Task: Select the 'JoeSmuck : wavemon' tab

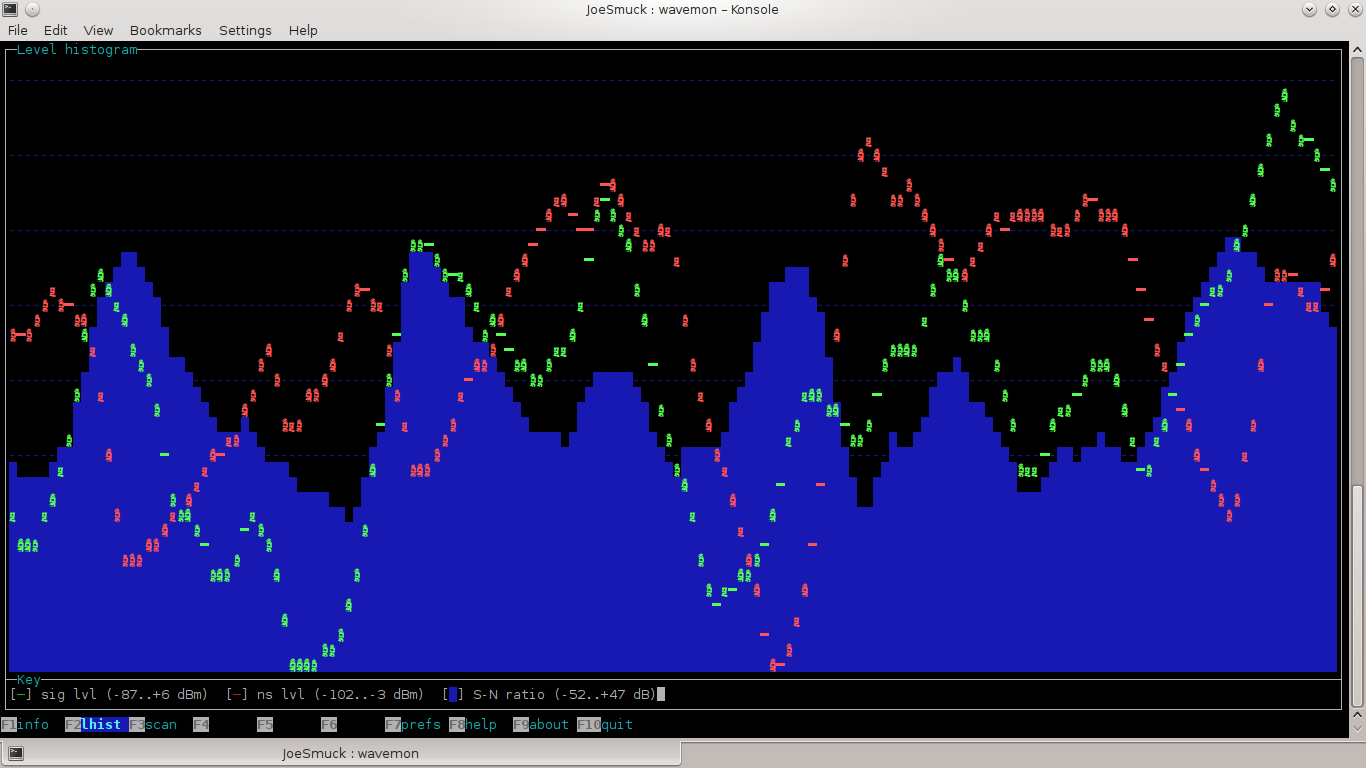Action: tap(350, 753)
